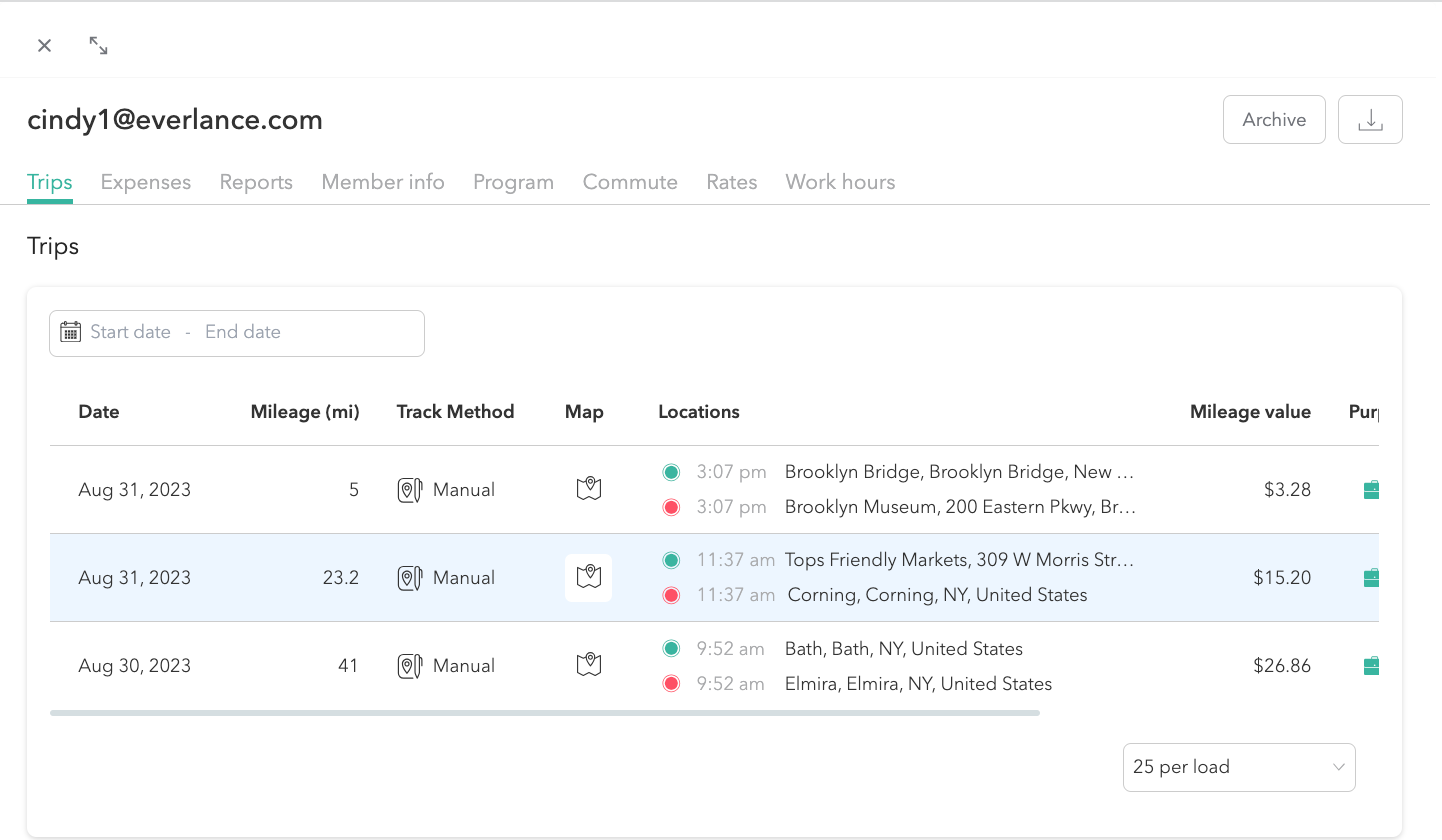Click the End date field
This screenshot has width=1442, height=840.
click(x=243, y=332)
